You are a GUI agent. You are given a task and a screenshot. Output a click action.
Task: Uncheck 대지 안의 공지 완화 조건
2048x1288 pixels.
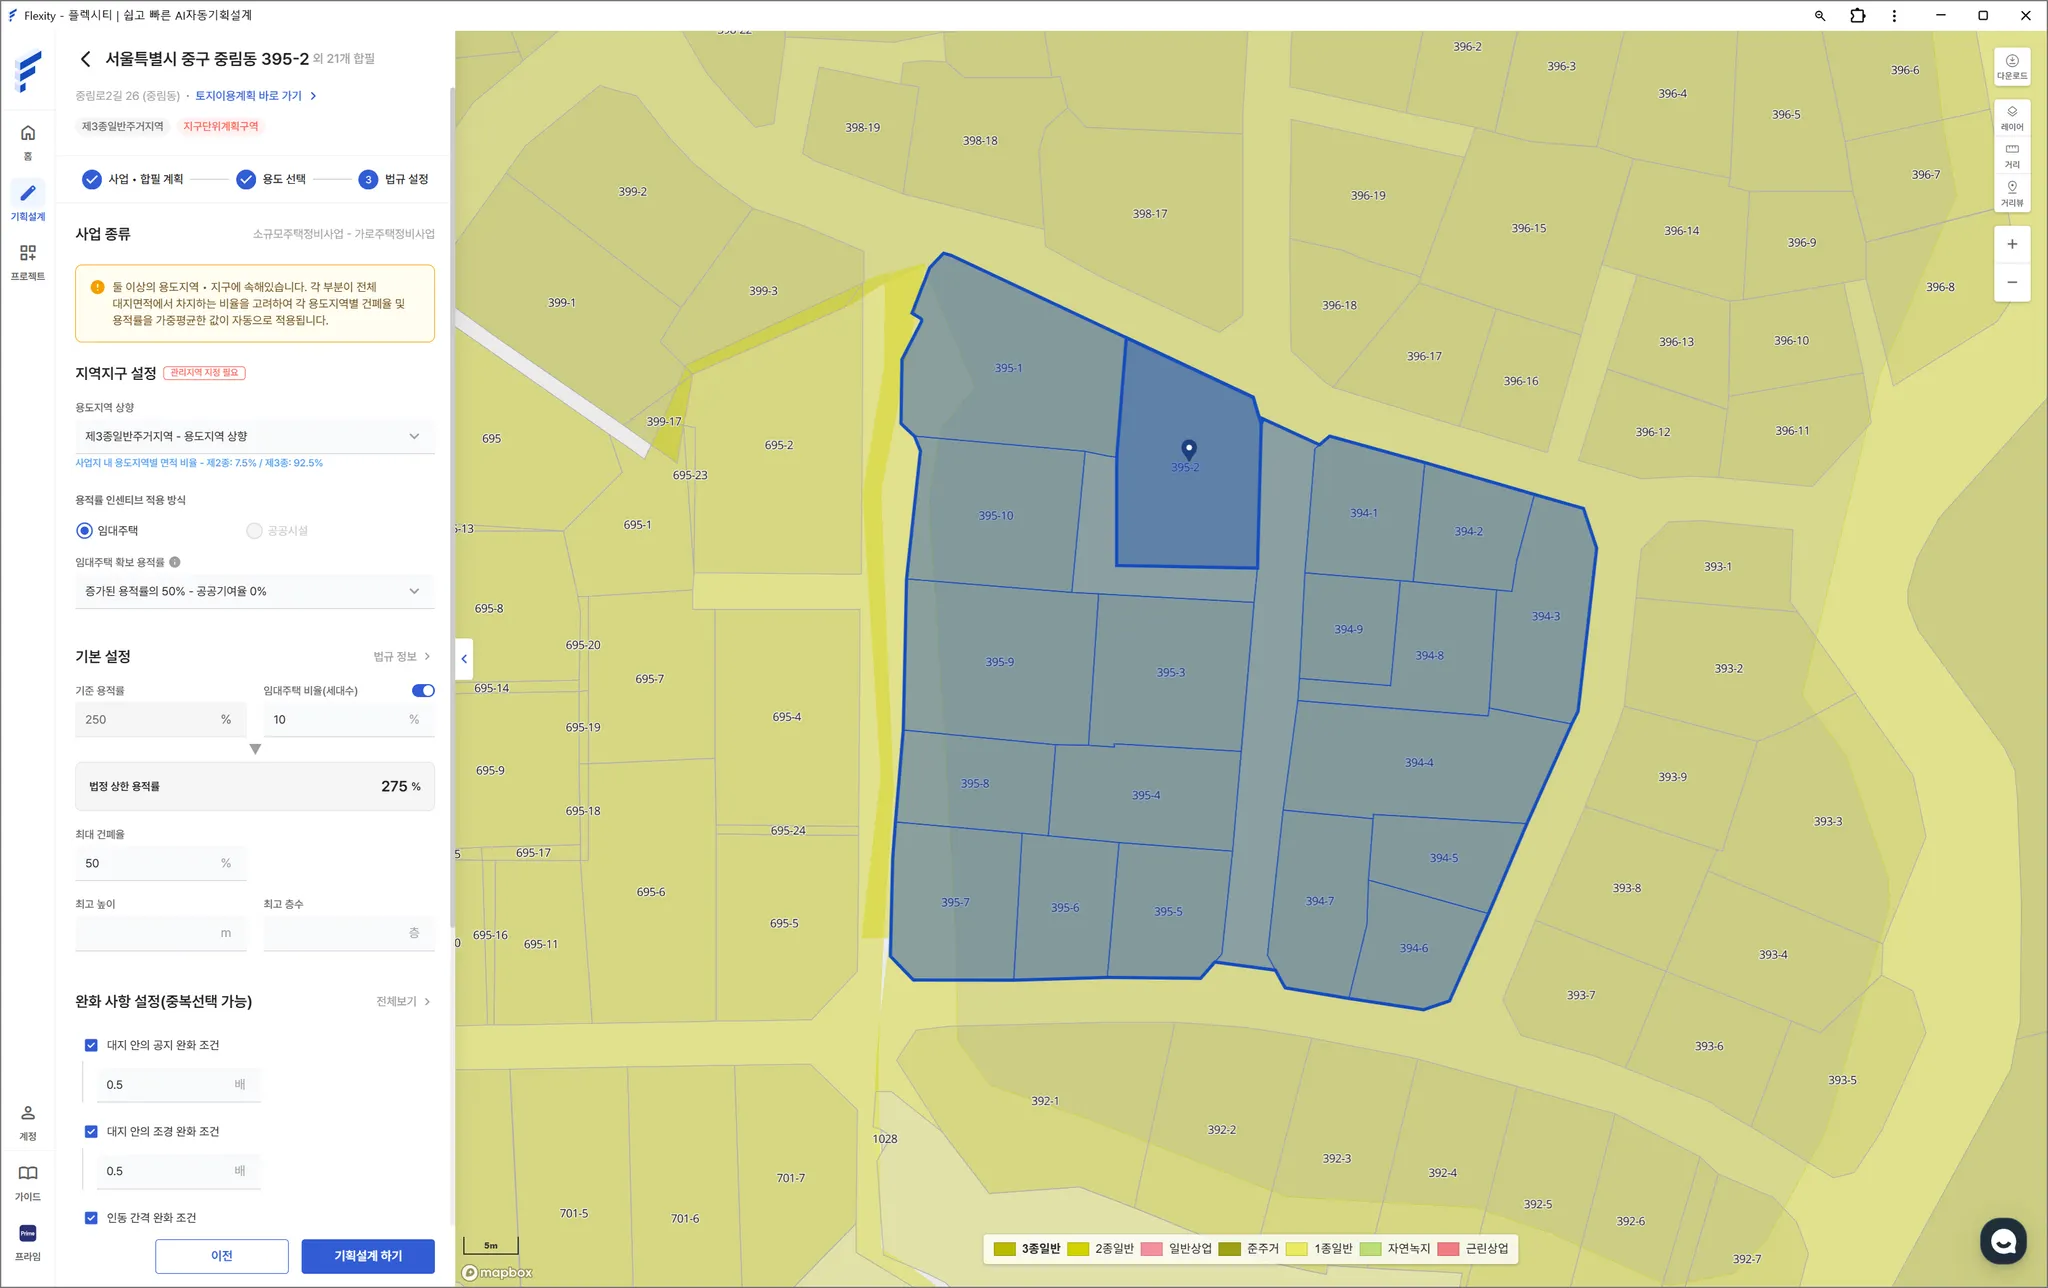click(x=91, y=1045)
